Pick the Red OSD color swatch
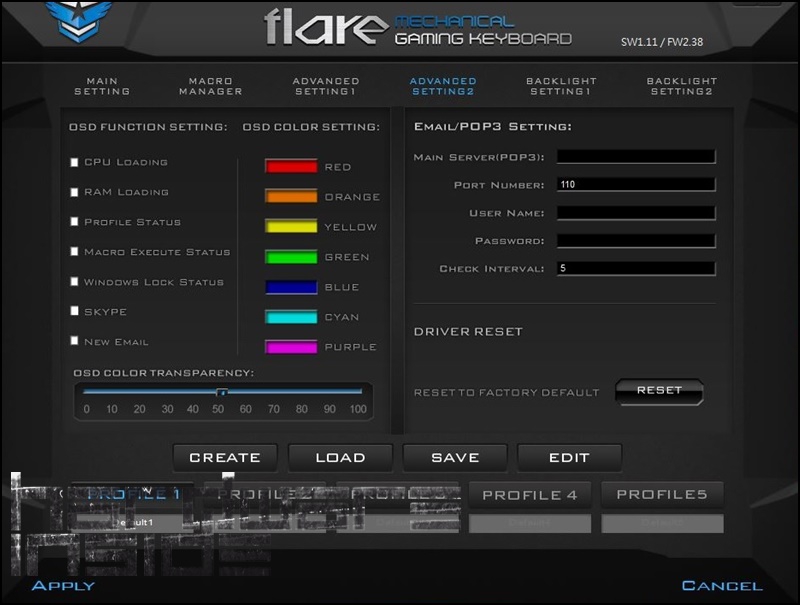Image resolution: width=800 pixels, height=605 pixels. tap(291, 166)
